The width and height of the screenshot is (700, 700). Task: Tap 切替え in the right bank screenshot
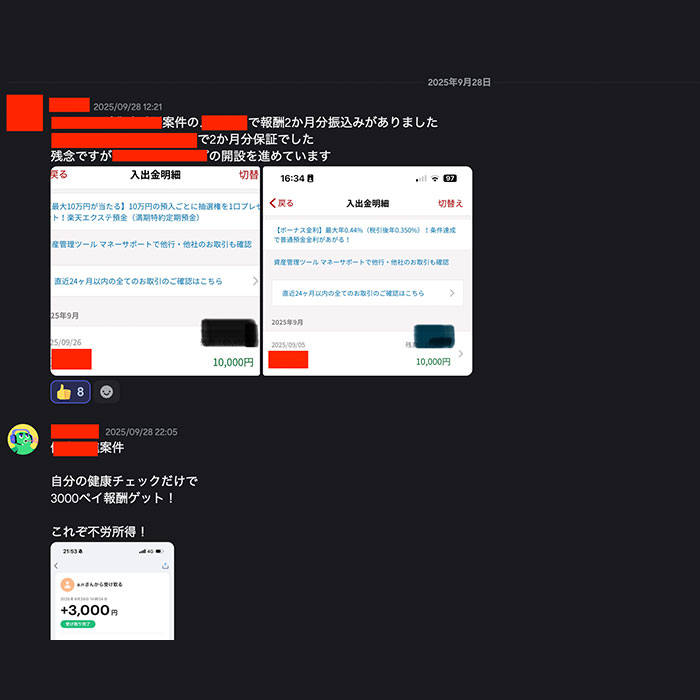(450, 204)
